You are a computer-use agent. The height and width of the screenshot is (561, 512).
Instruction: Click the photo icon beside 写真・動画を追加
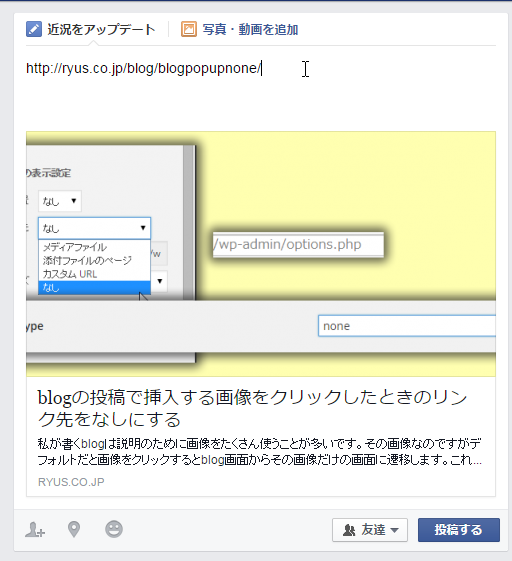(x=189, y=29)
